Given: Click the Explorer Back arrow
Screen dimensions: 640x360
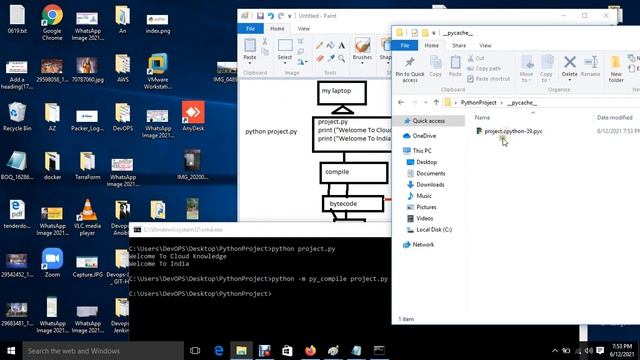Looking at the screenshot, I should tap(401, 102).
